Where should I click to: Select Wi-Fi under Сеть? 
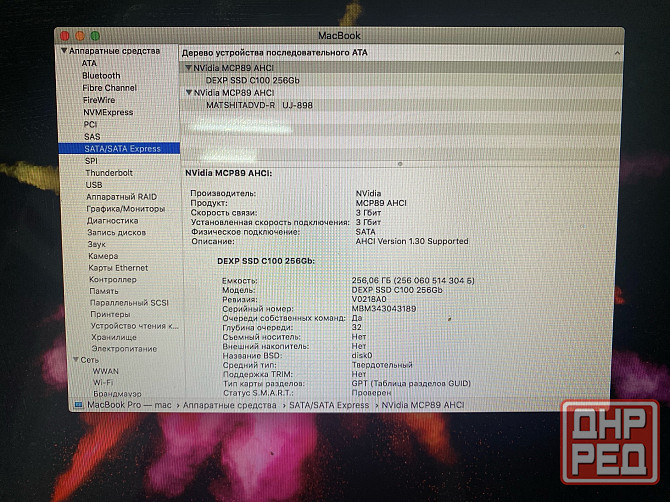click(x=103, y=382)
